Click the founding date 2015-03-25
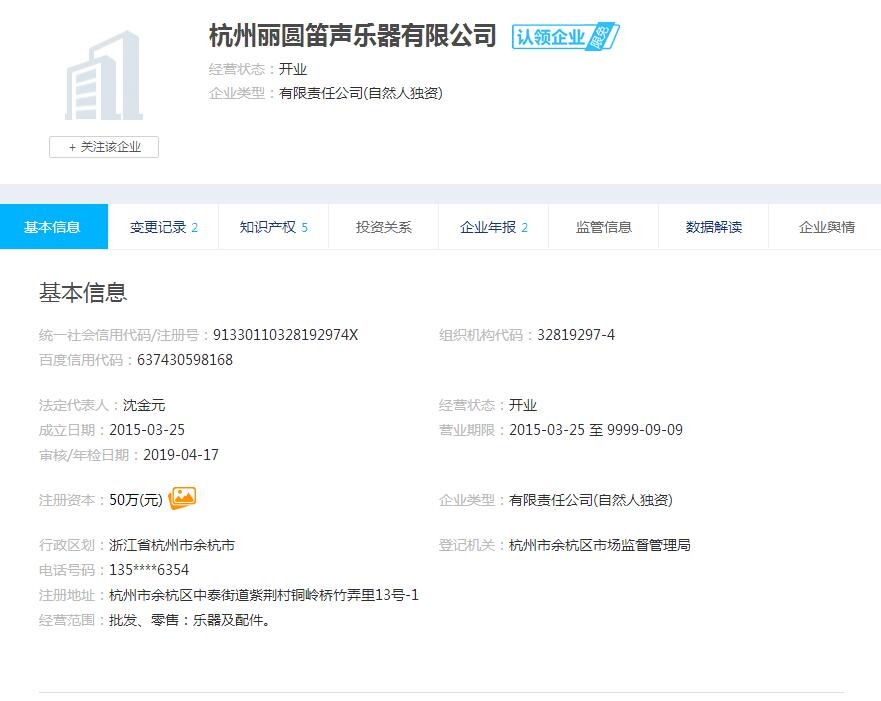Screen dimensions: 881x701 (x=147, y=430)
